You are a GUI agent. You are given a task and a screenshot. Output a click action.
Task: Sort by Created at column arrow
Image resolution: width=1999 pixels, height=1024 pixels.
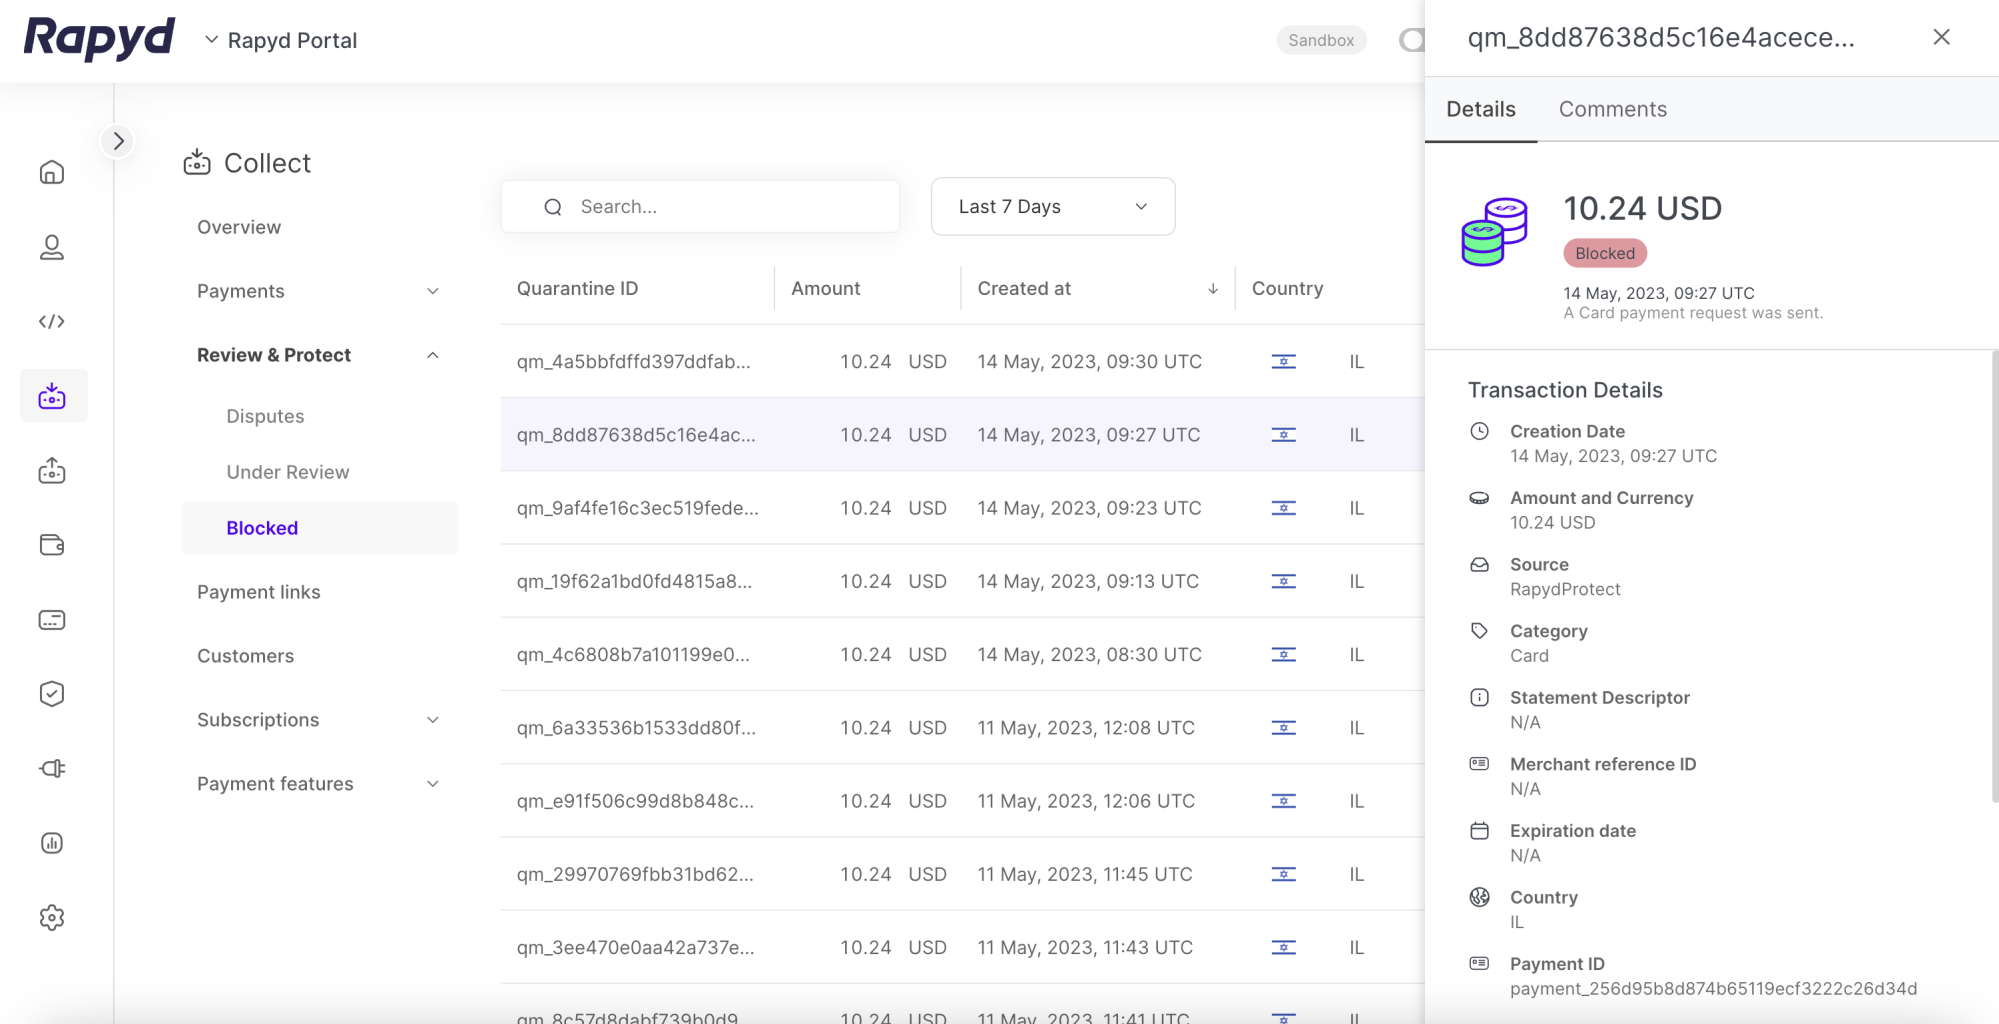(x=1212, y=289)
